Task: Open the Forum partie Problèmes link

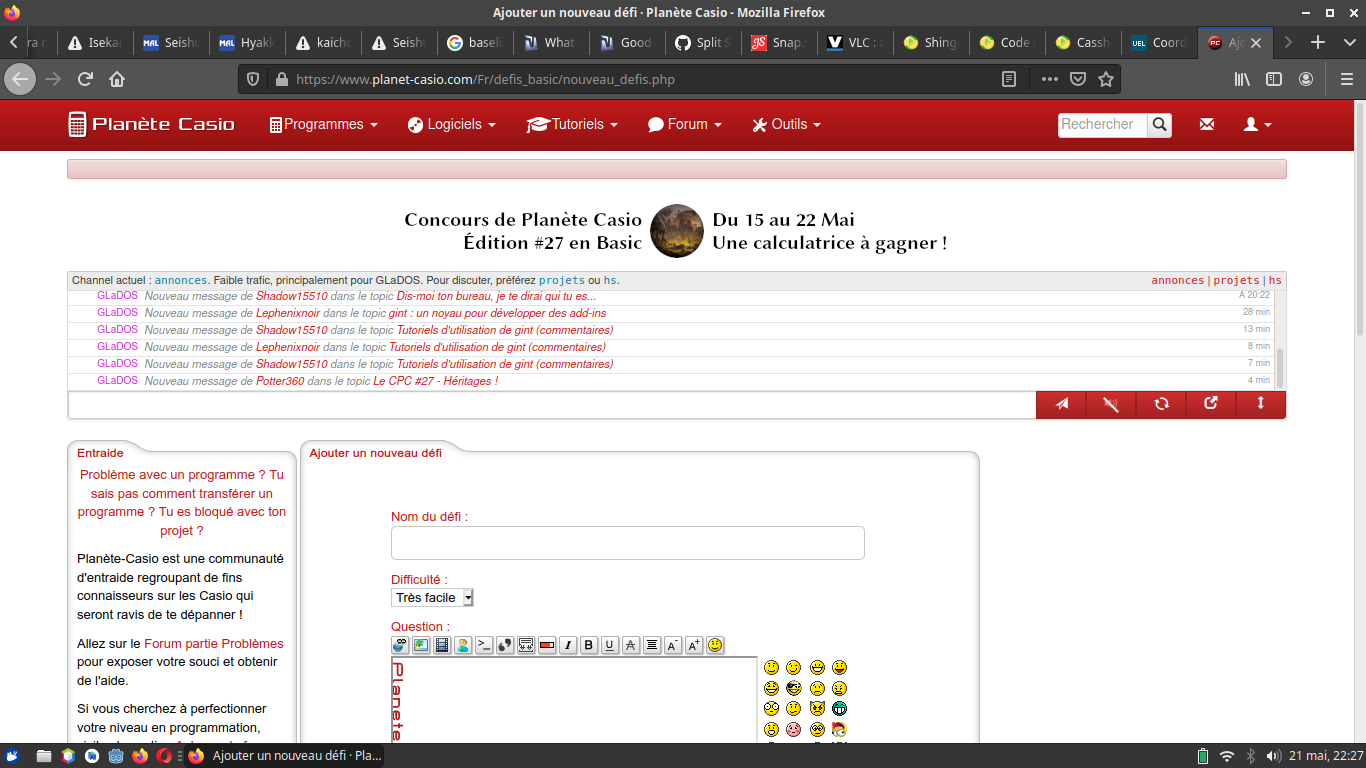Action: (214, 644)
